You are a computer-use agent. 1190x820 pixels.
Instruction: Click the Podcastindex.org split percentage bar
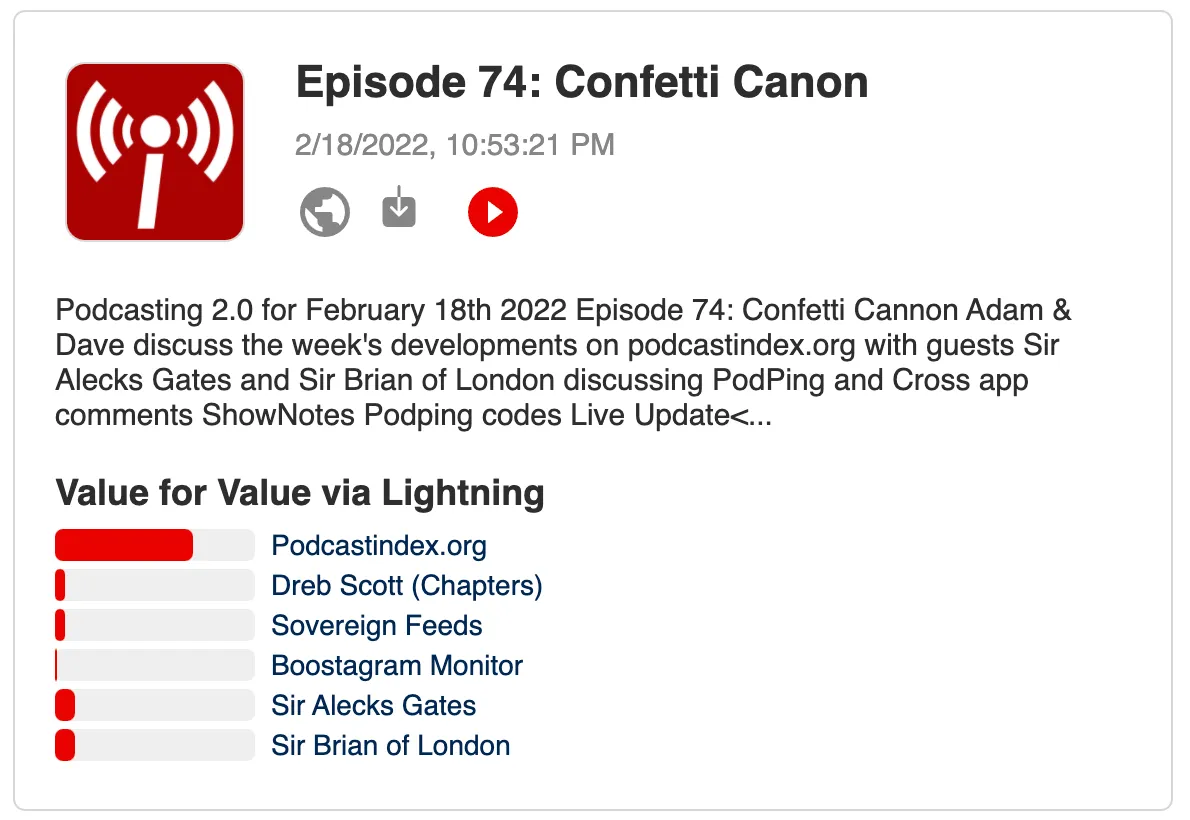[155, 546]
